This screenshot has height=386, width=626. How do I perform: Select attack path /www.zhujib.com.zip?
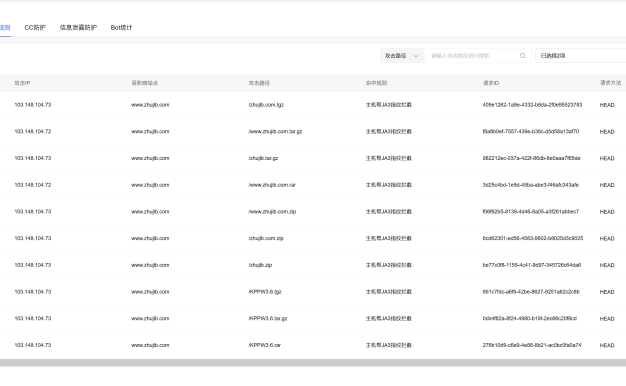tap(272, 212)
